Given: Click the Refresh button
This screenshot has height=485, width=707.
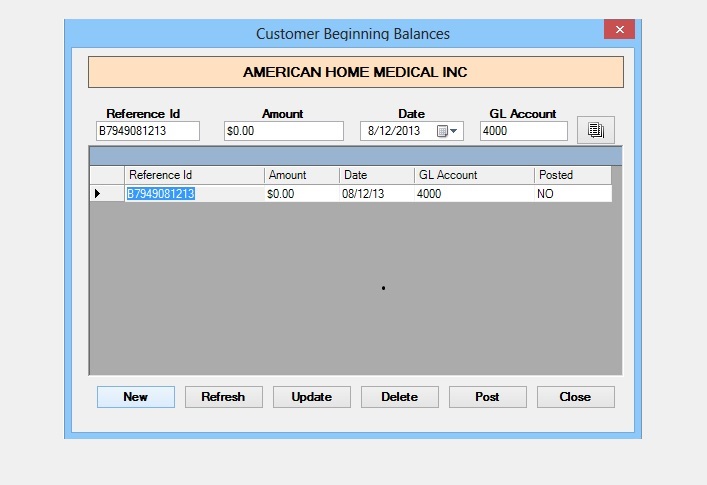Looking at the screenshot, I should (x=224, y=397).
